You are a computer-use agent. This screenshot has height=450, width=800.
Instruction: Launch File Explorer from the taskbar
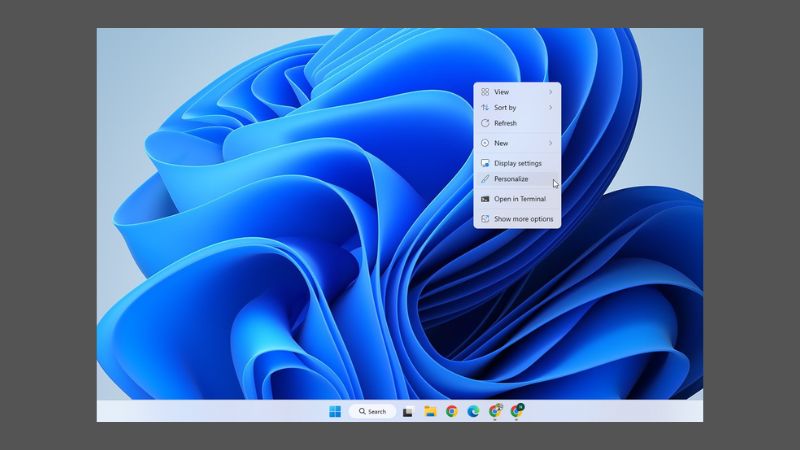click(x=430, y=411)
